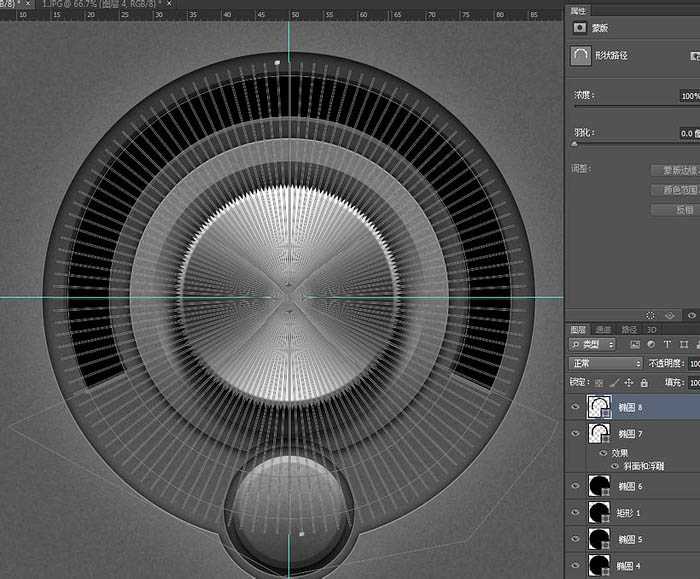
Task: Switch to the 路径 paths tab
Action: click(x=629, y=329)
